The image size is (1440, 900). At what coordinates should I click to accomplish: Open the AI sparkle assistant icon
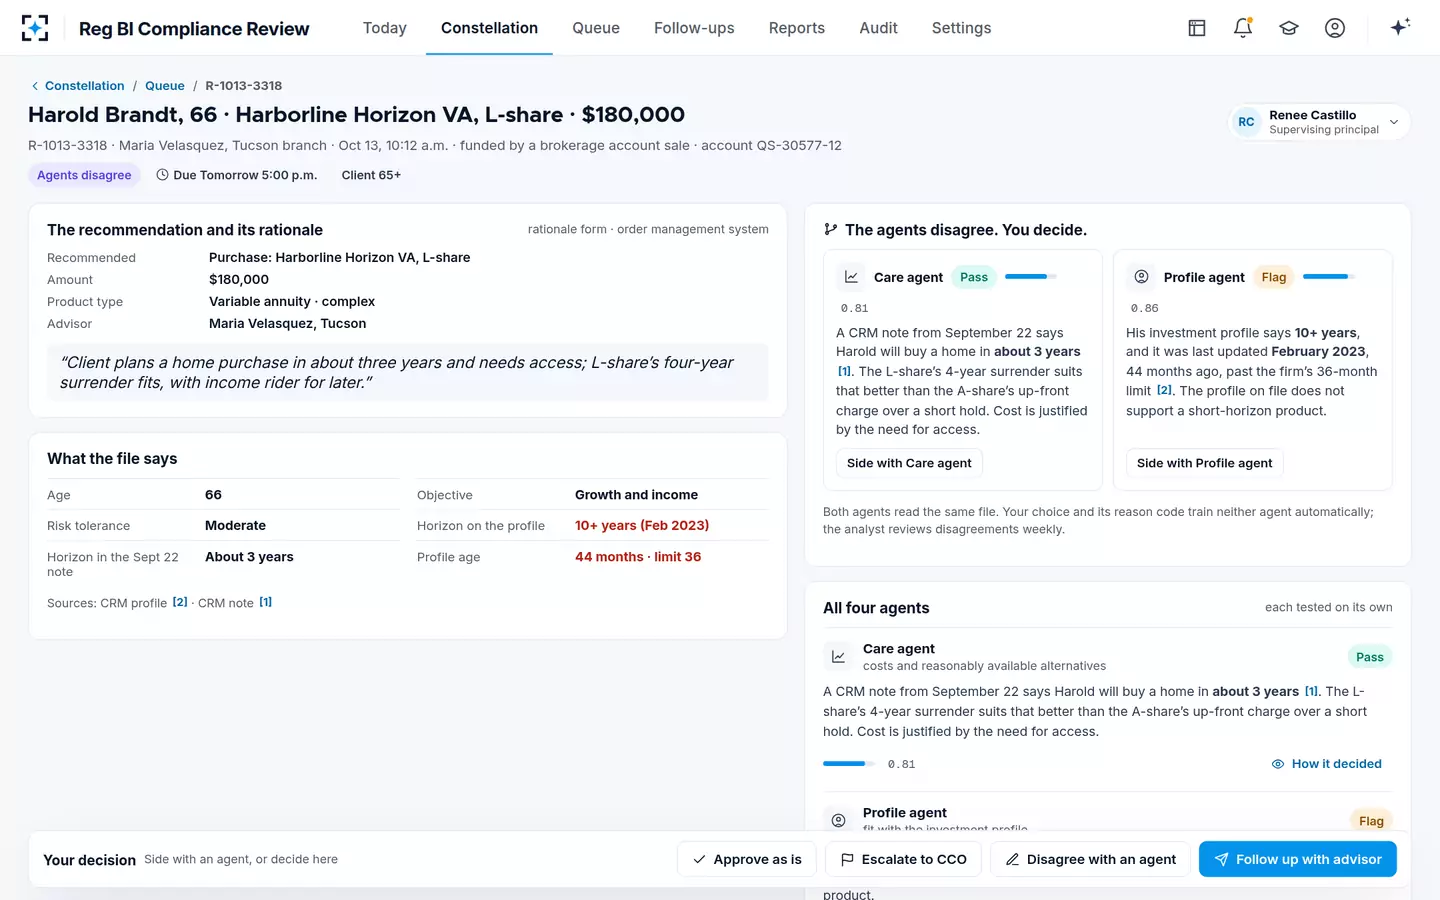coord(1400,27)
